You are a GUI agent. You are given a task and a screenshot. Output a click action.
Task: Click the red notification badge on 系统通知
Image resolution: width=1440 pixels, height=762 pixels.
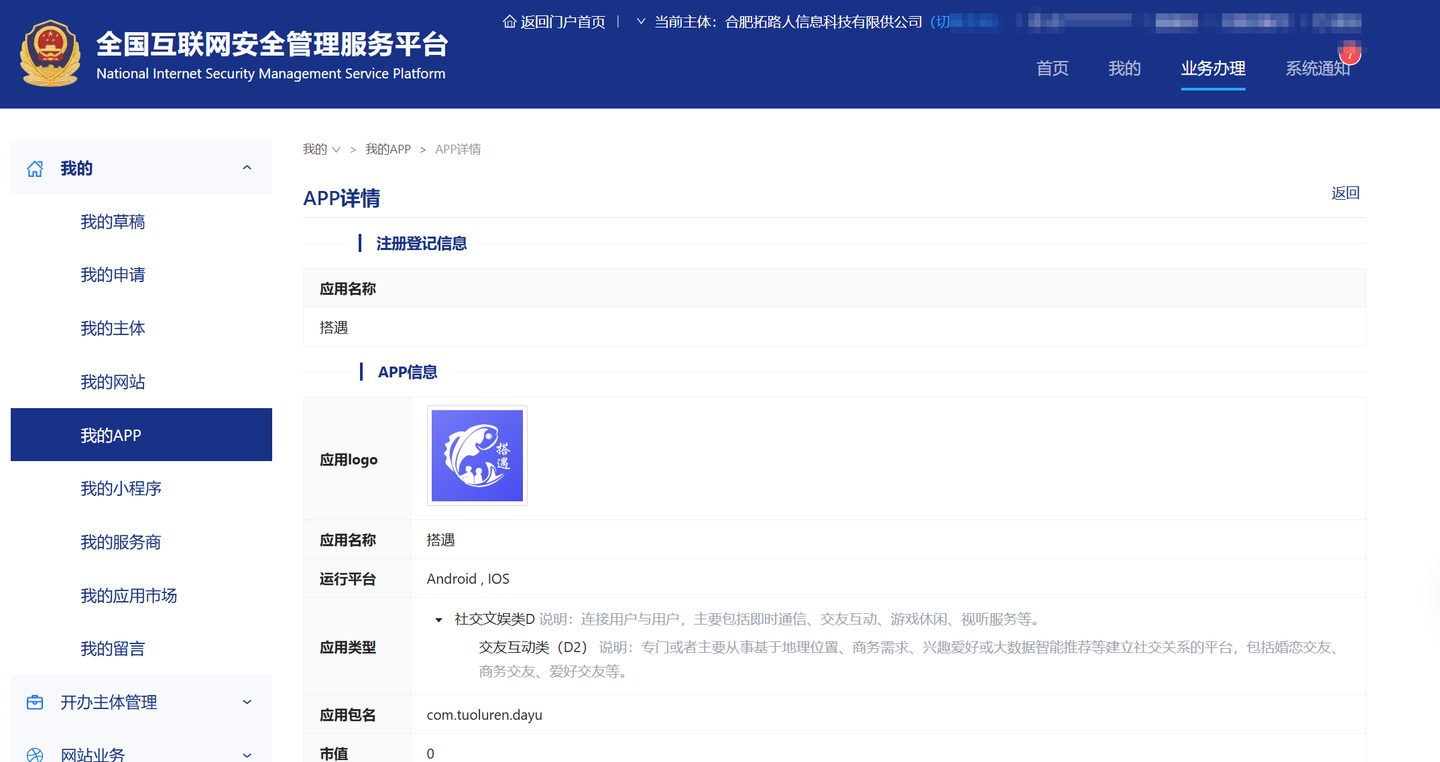tap(1350, 54)
